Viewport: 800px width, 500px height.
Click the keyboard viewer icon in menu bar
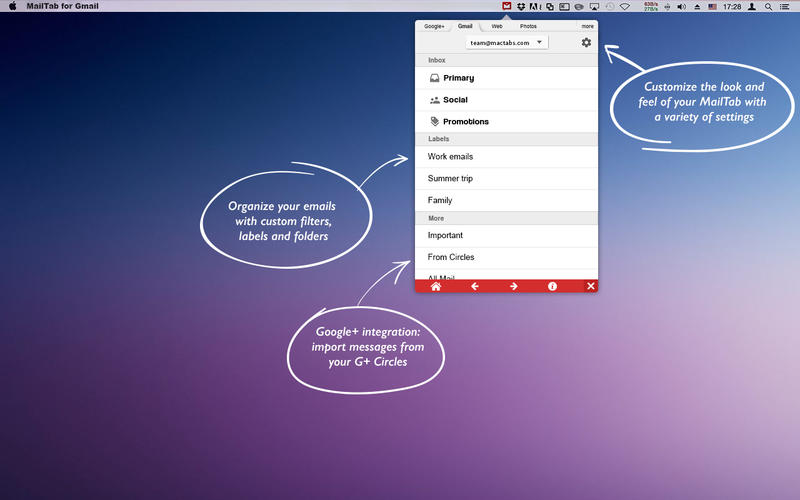click(564, 7)
